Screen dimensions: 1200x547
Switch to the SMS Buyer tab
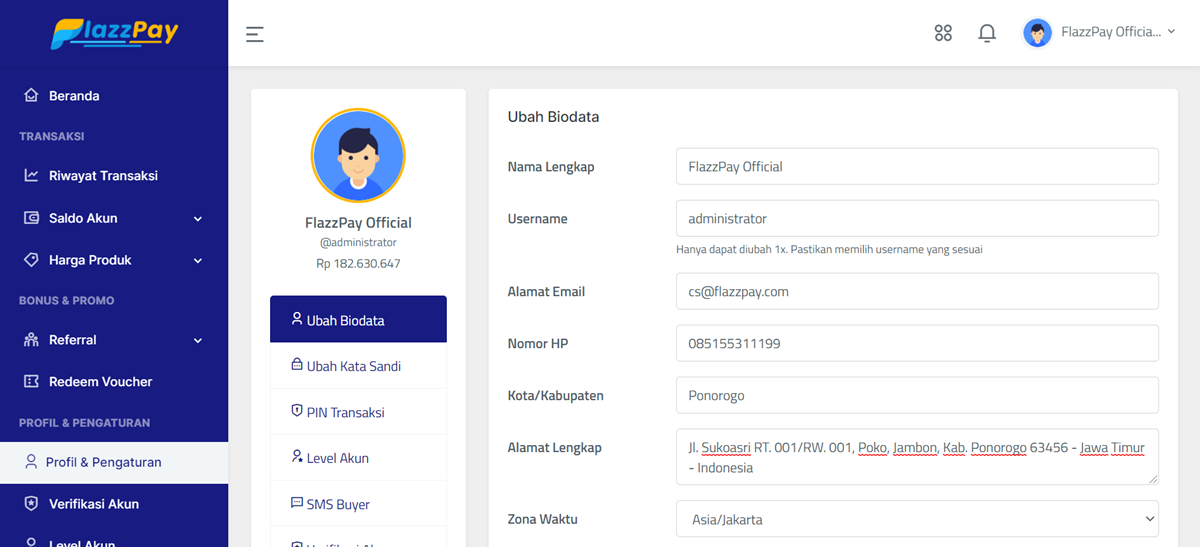pyautogui.click(x=358, y=504)
